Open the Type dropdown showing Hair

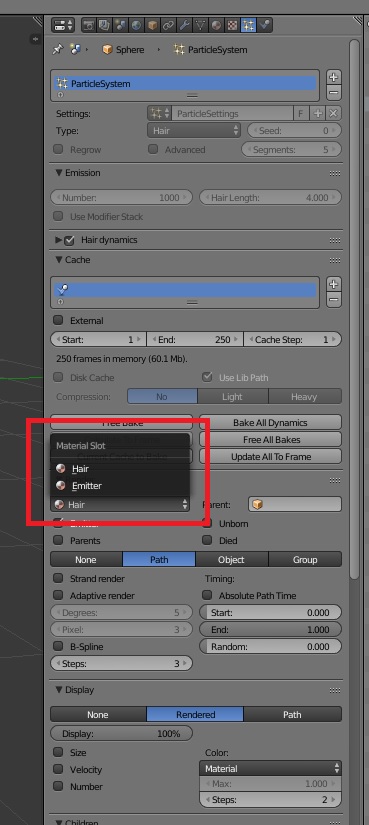[x=194, y=130]
